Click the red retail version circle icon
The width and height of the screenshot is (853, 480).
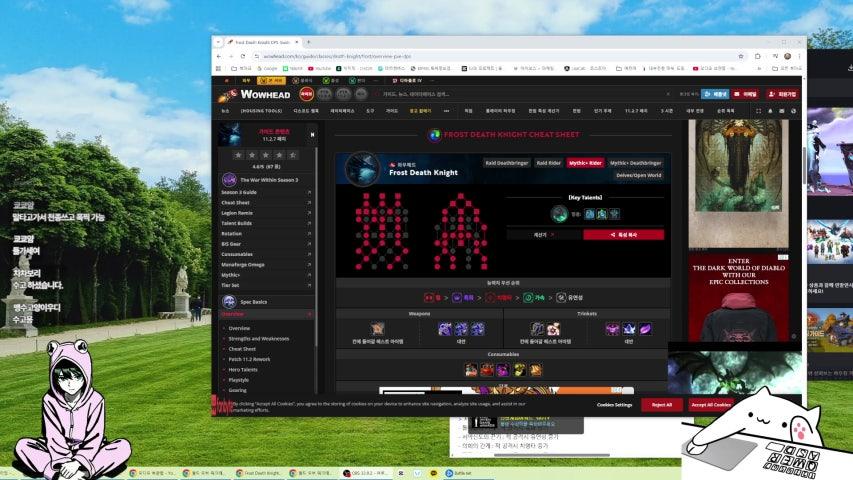click(306, 94)
